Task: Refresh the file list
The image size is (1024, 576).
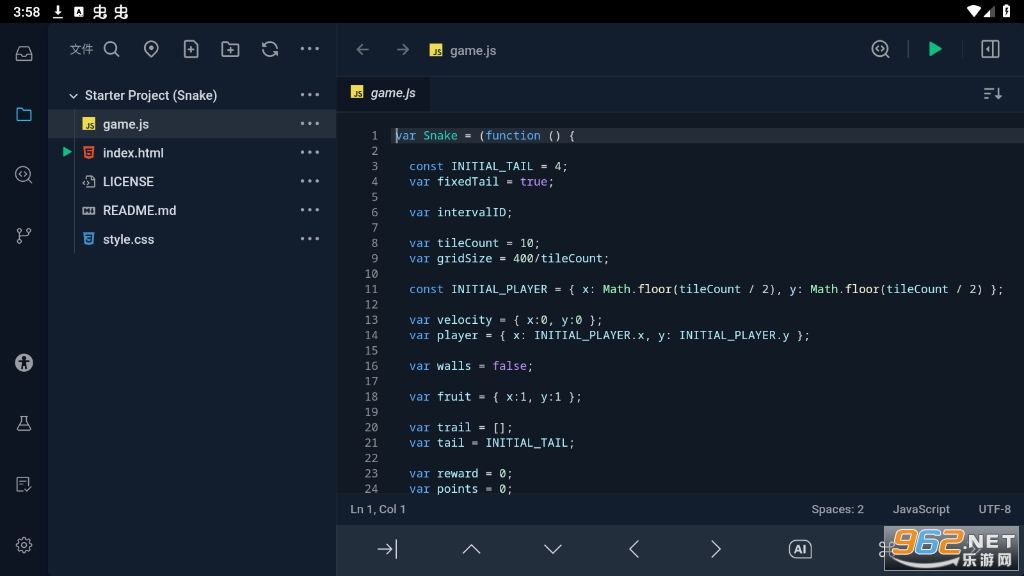Action: (270, 49)
